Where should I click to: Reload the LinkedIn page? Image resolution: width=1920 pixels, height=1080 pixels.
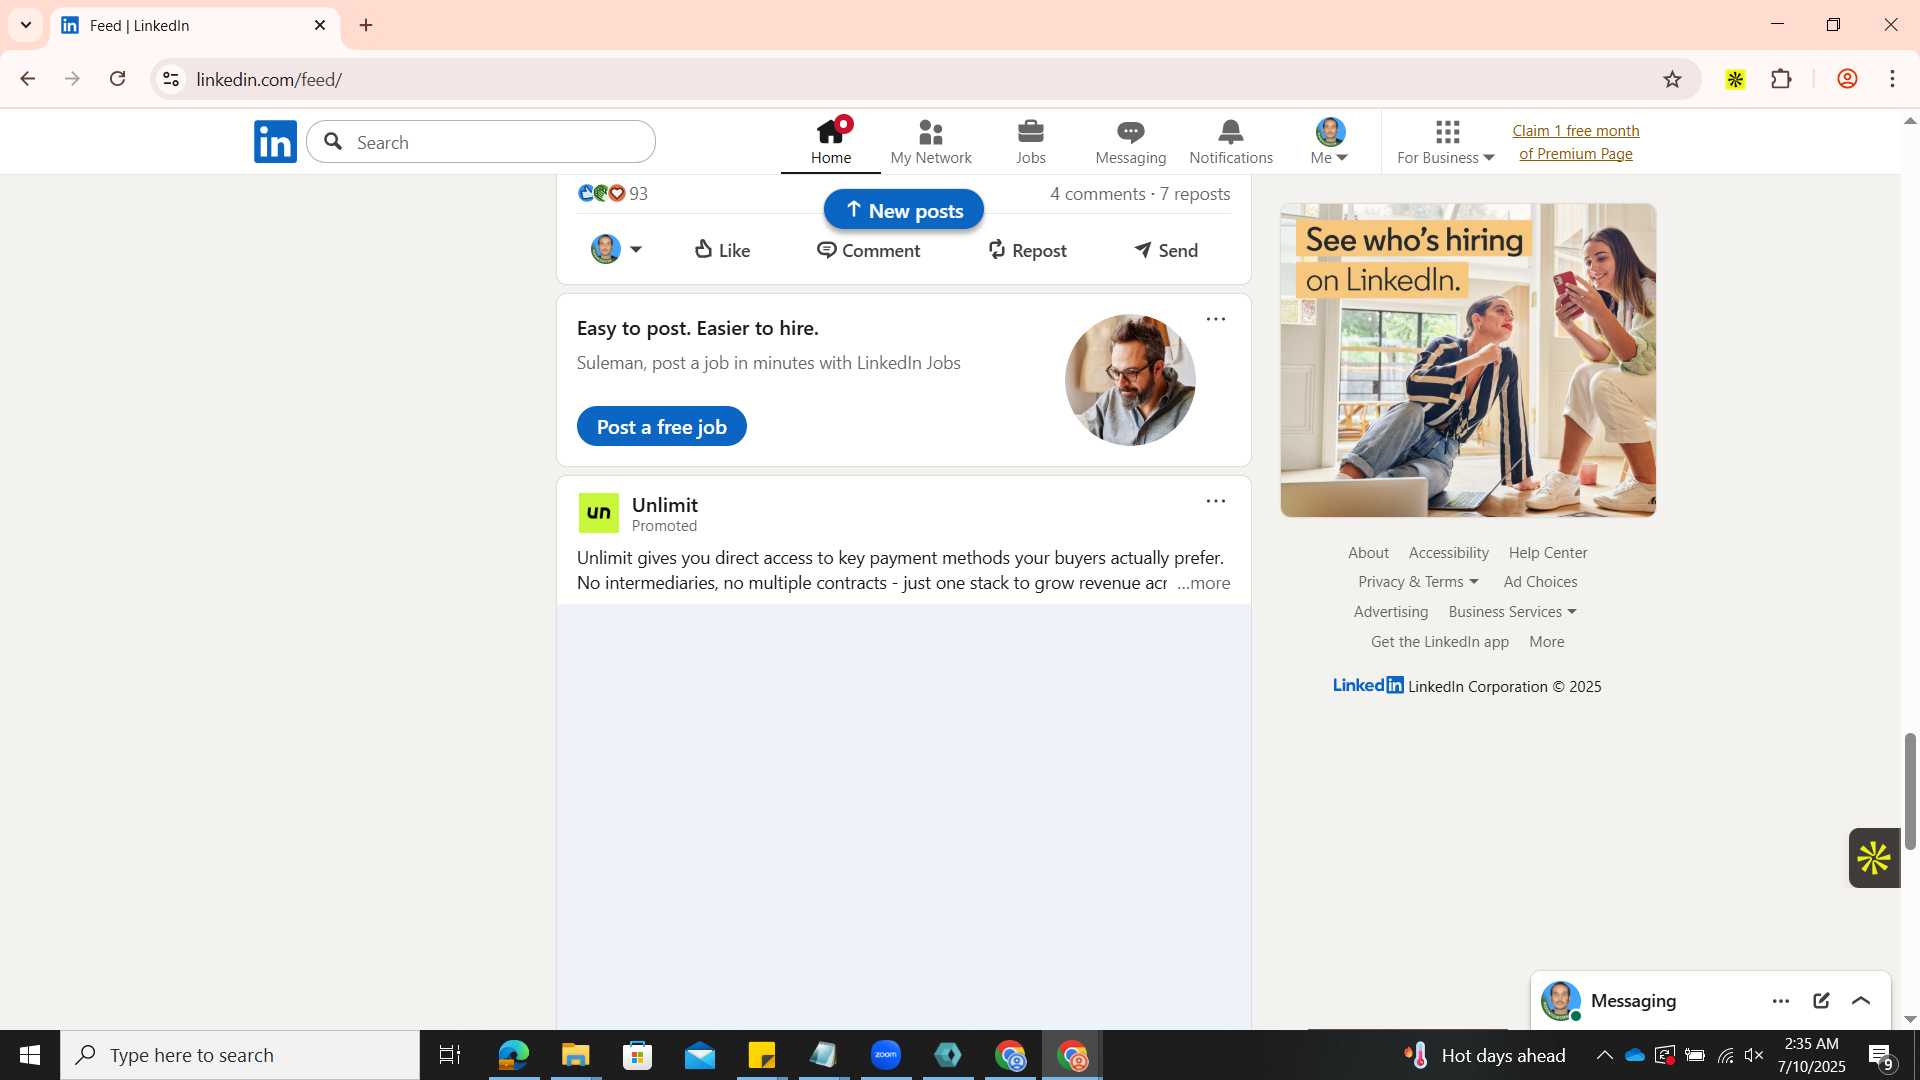click(x=117, y=79)
